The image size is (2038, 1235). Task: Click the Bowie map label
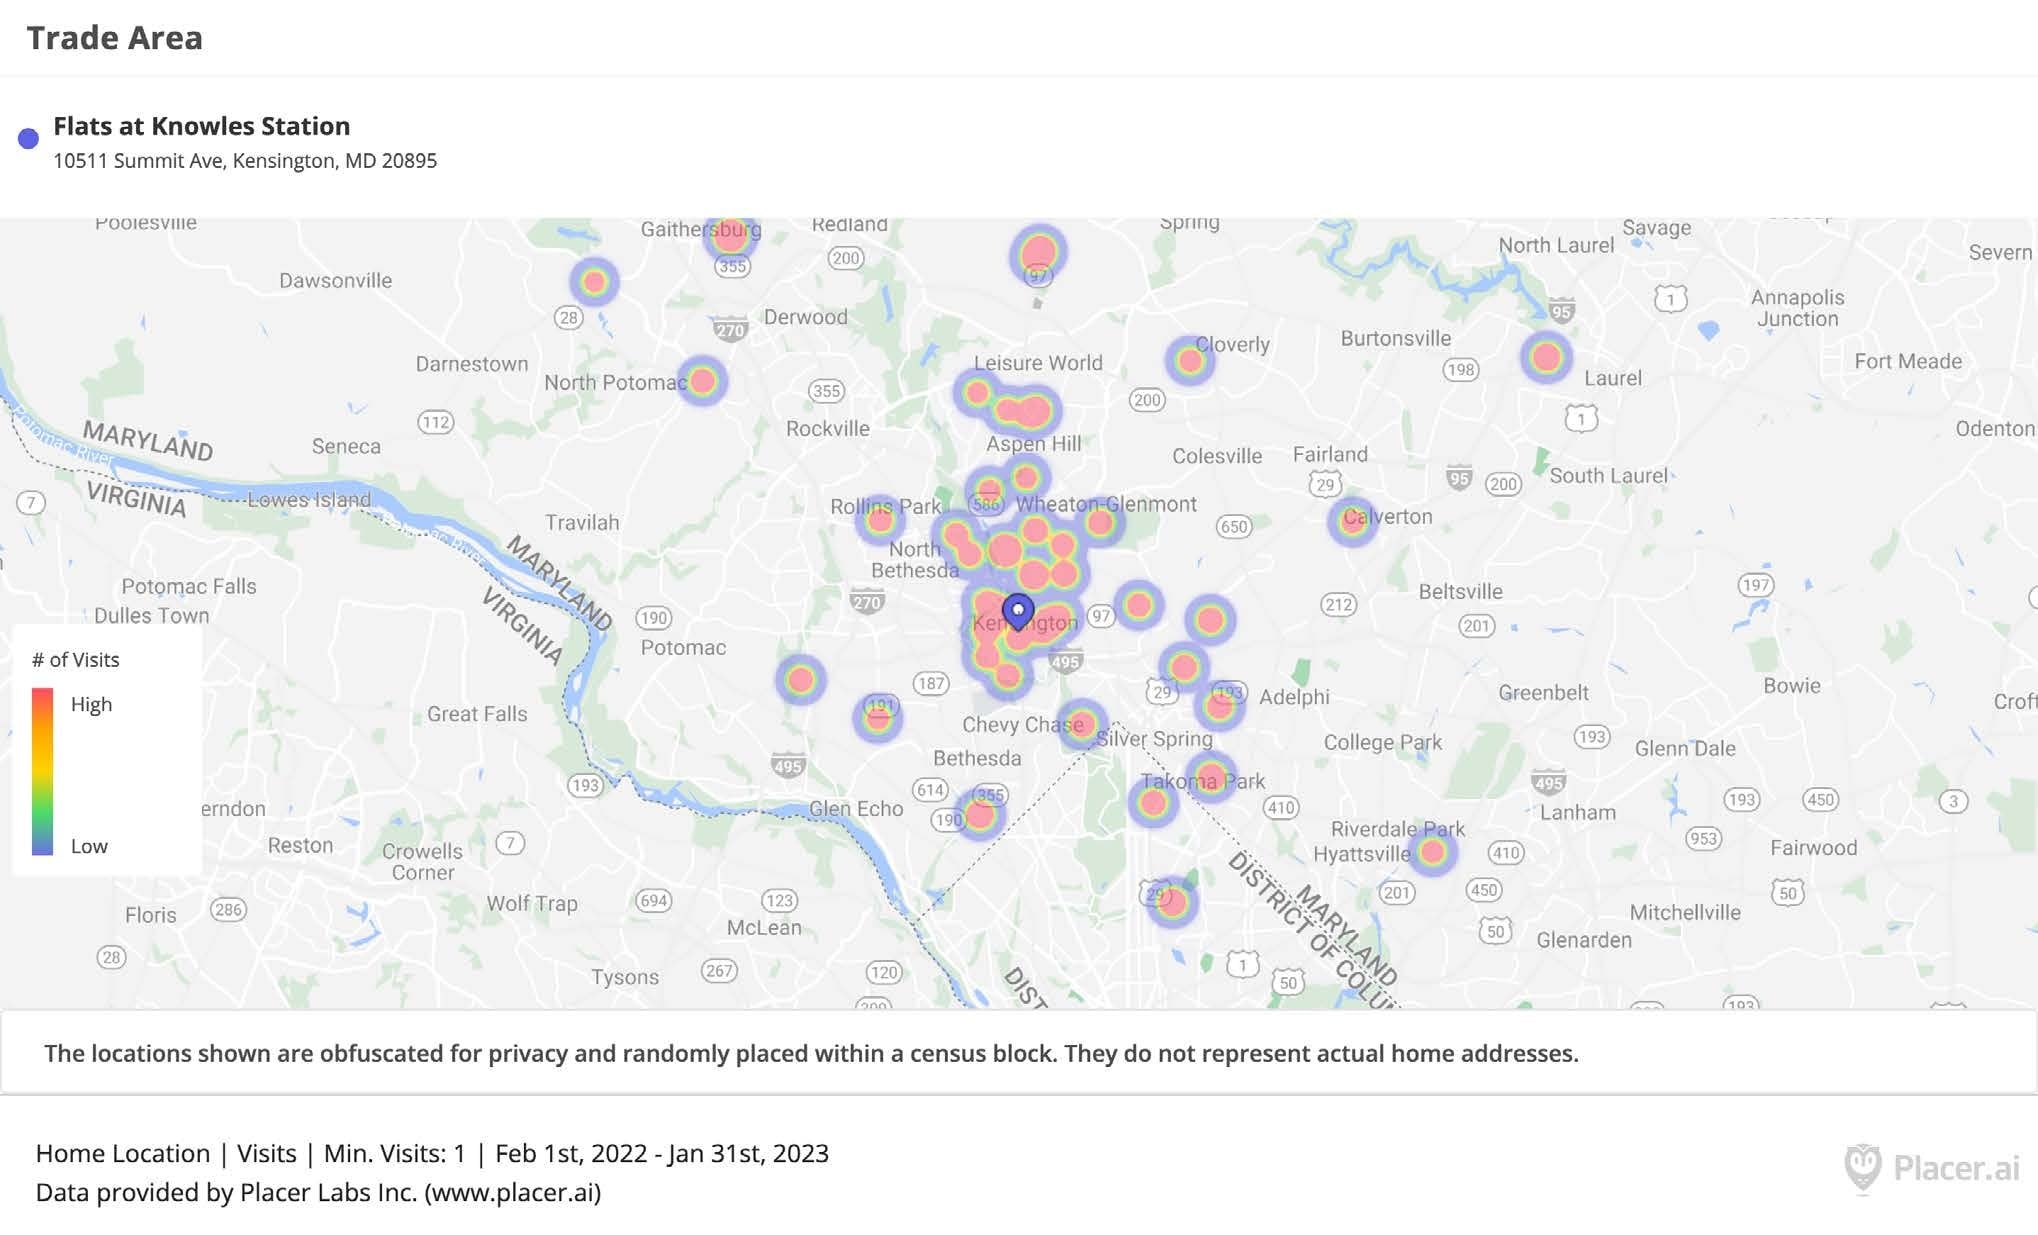(x=1792, y=686)
